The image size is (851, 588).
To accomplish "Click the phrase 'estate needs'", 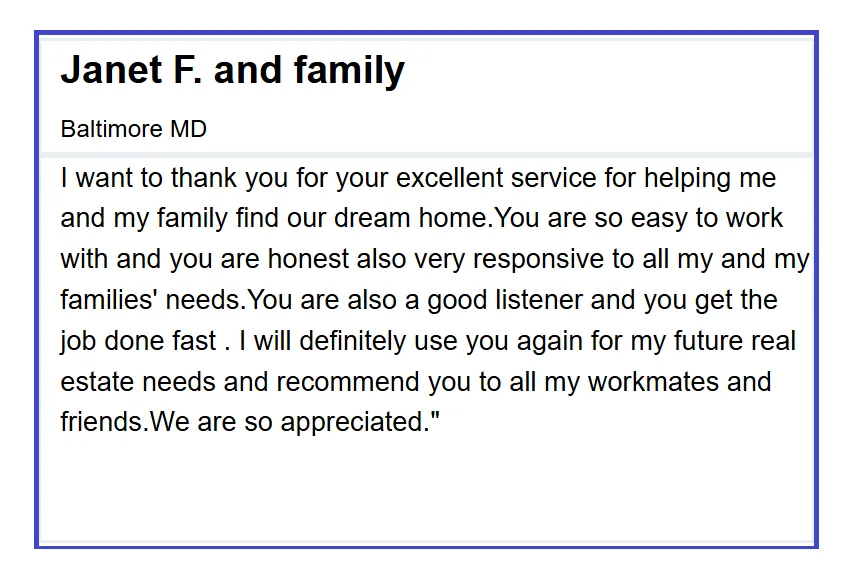I will pyautogui.click(x=138, y=382).
